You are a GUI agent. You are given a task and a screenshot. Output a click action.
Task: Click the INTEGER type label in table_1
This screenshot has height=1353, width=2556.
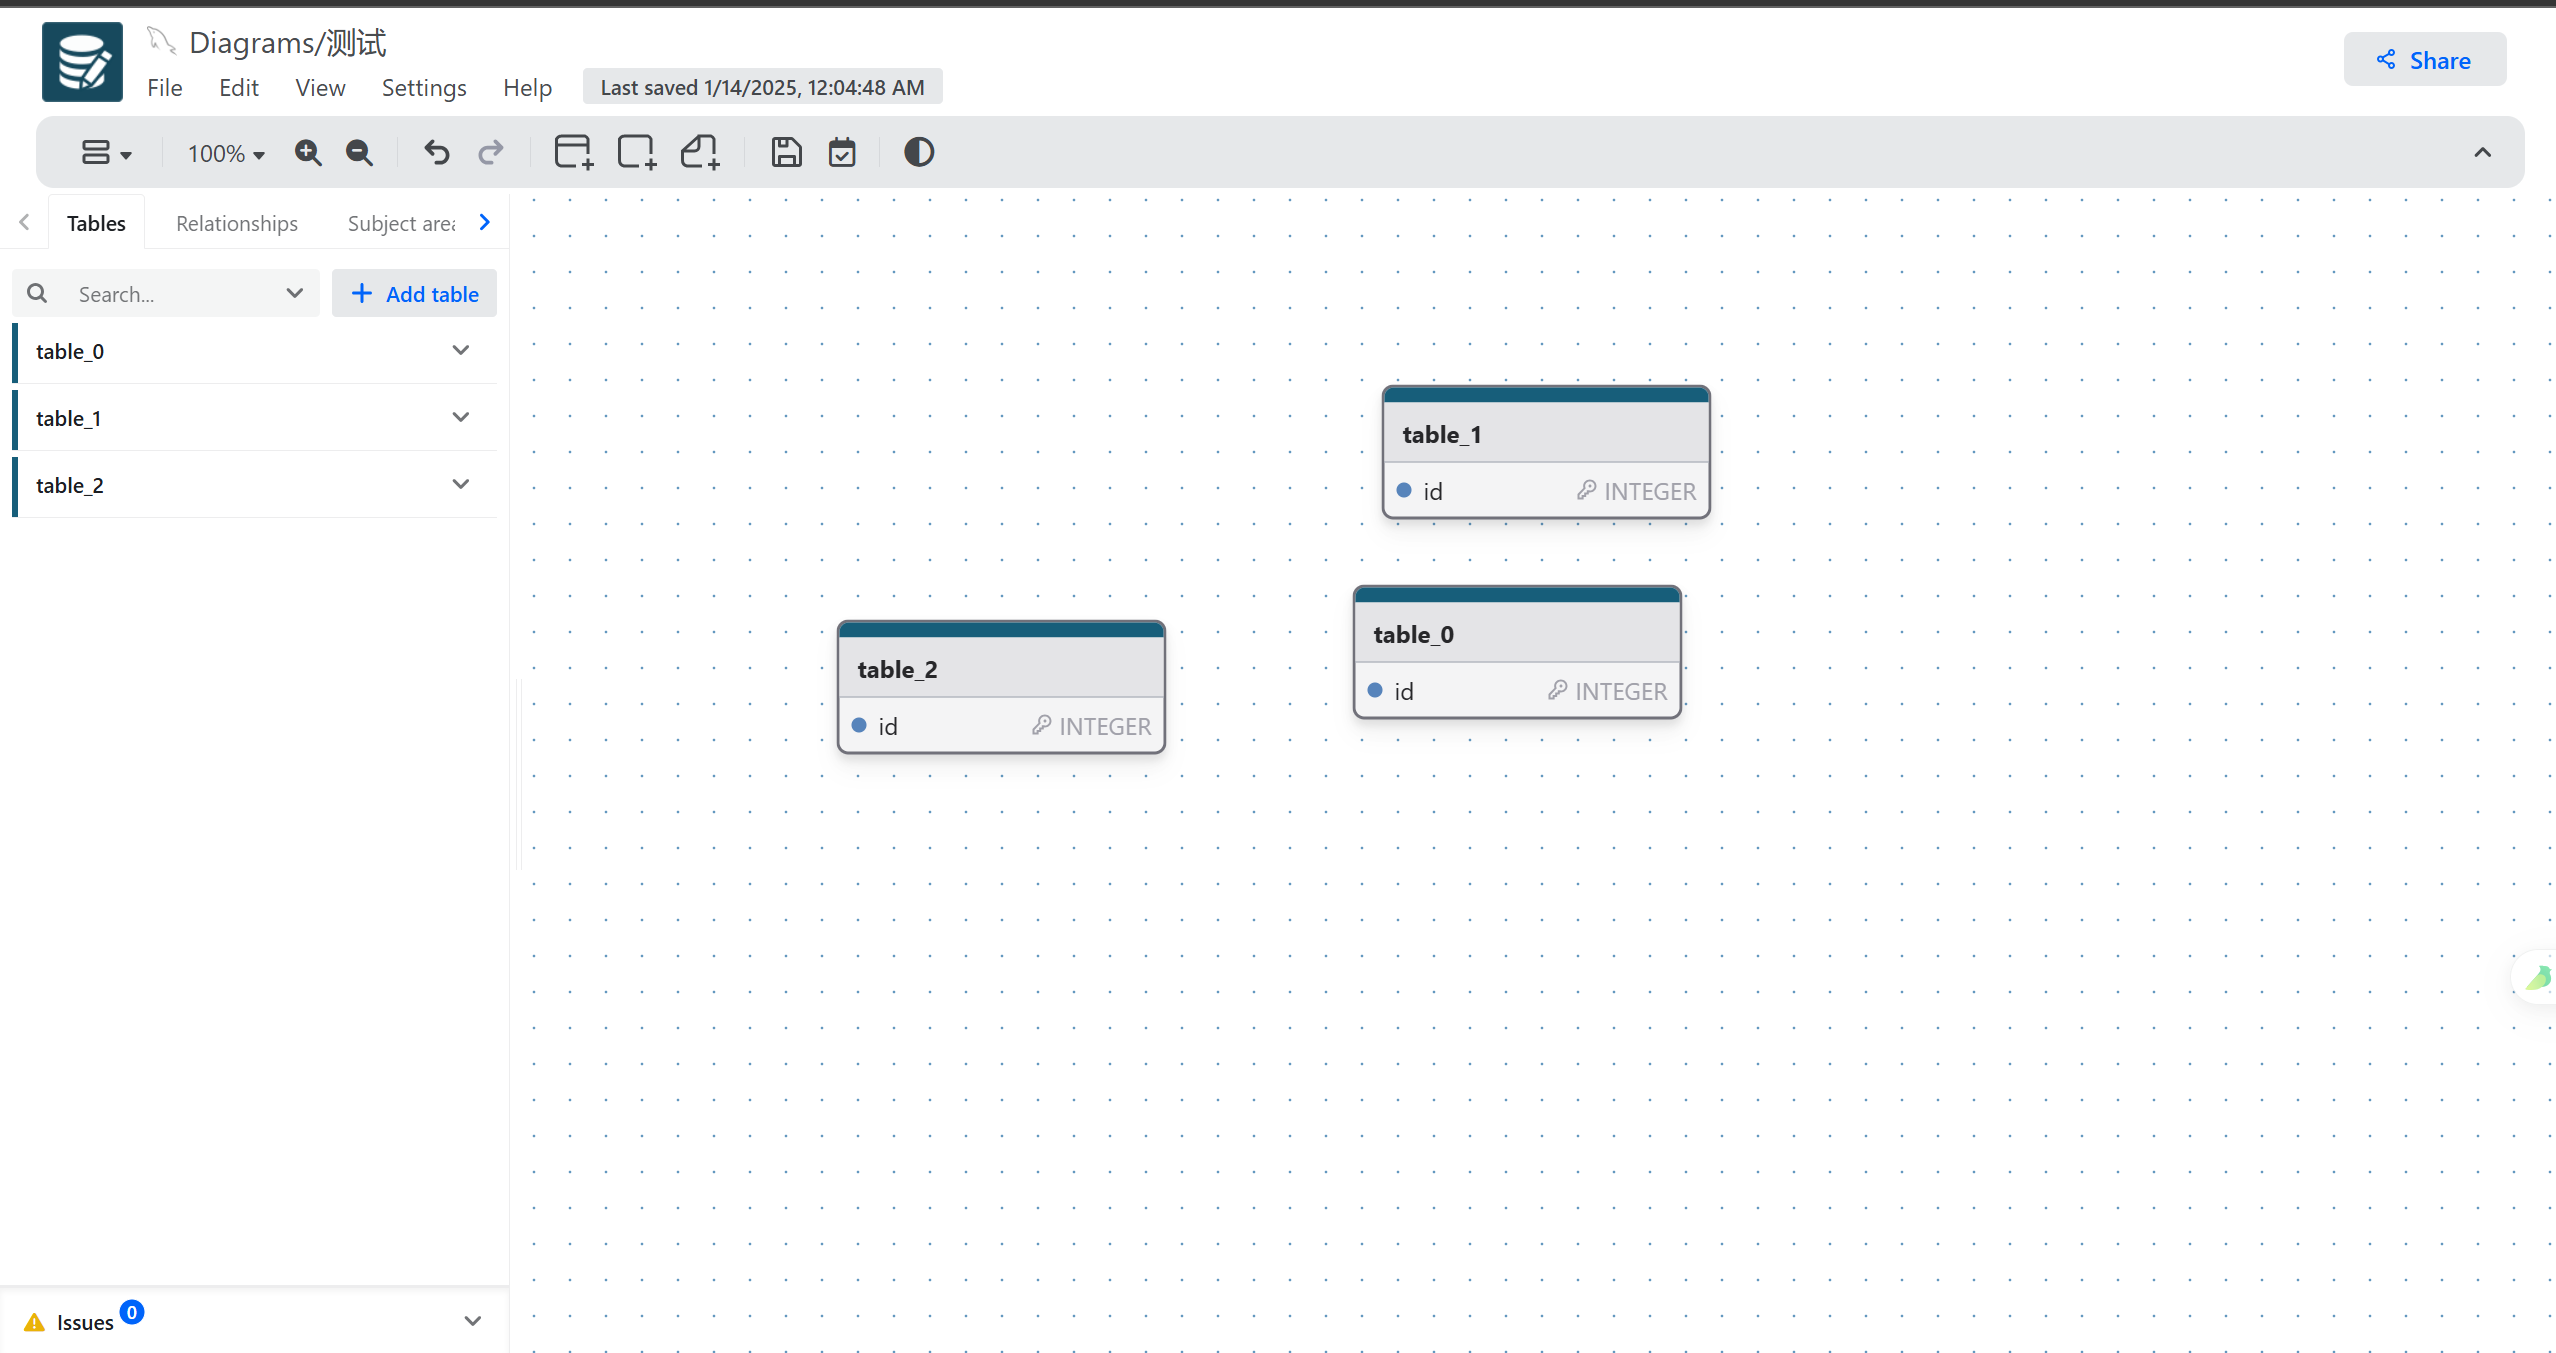tap(1650, 491)
